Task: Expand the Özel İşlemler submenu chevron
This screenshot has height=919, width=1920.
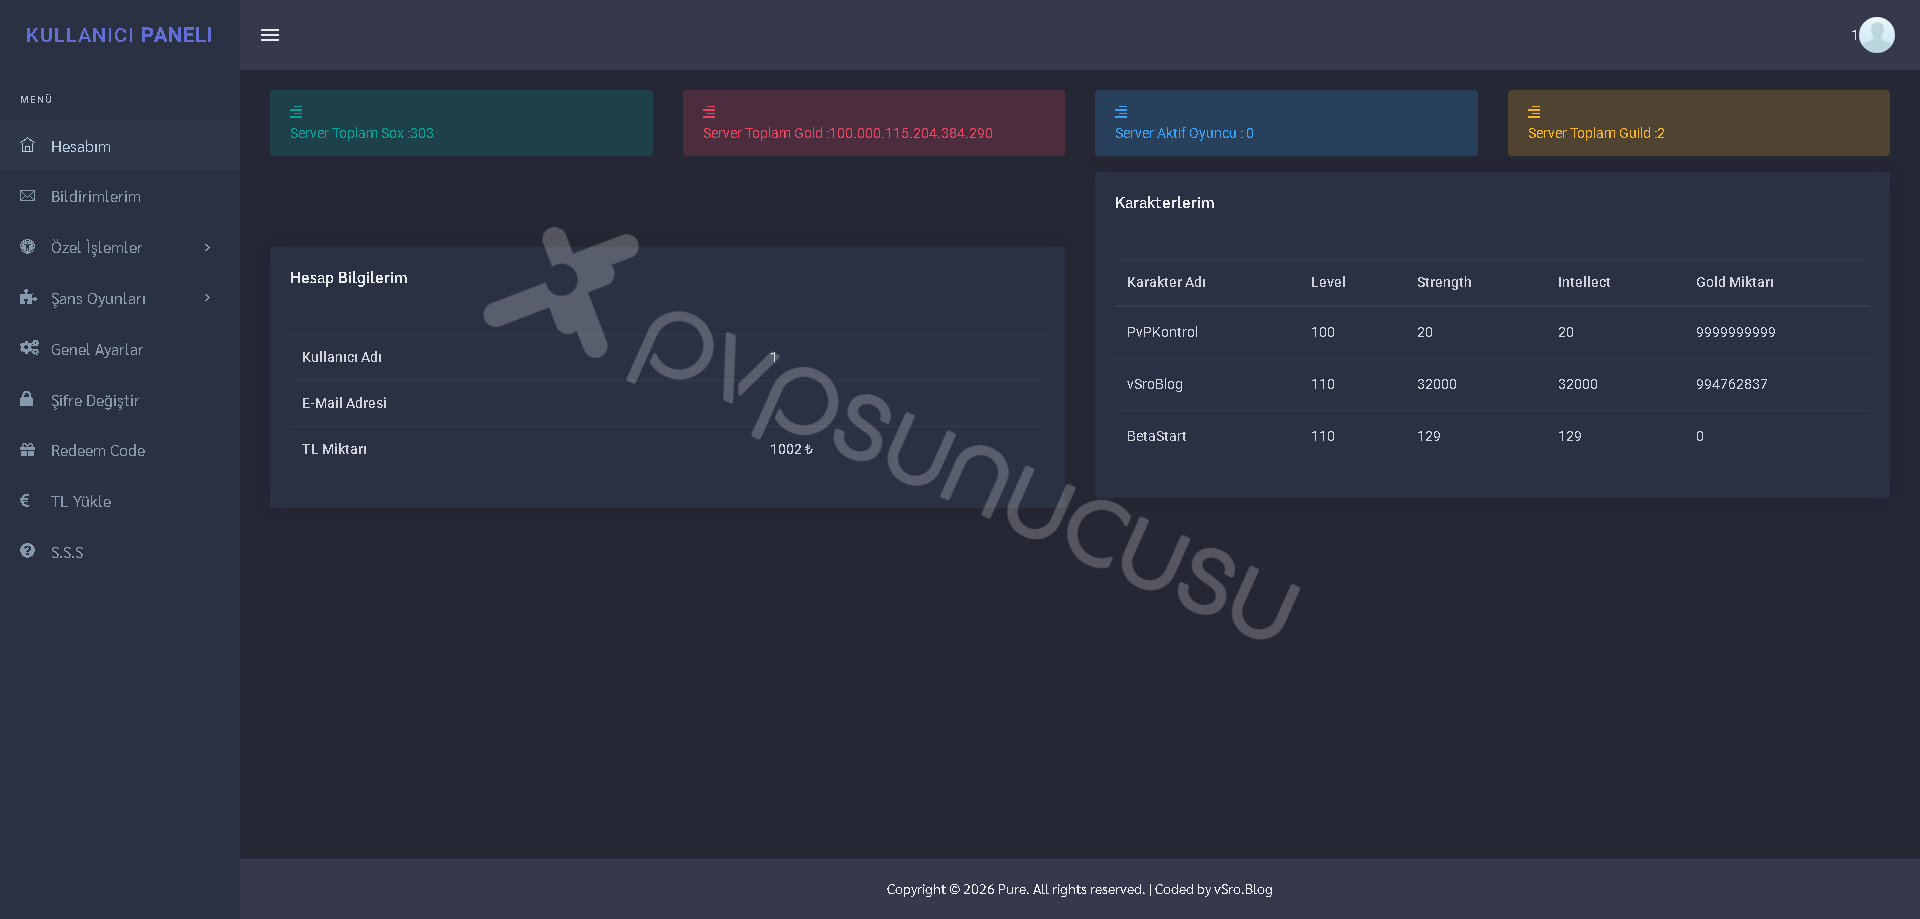Action: [207, 247]
